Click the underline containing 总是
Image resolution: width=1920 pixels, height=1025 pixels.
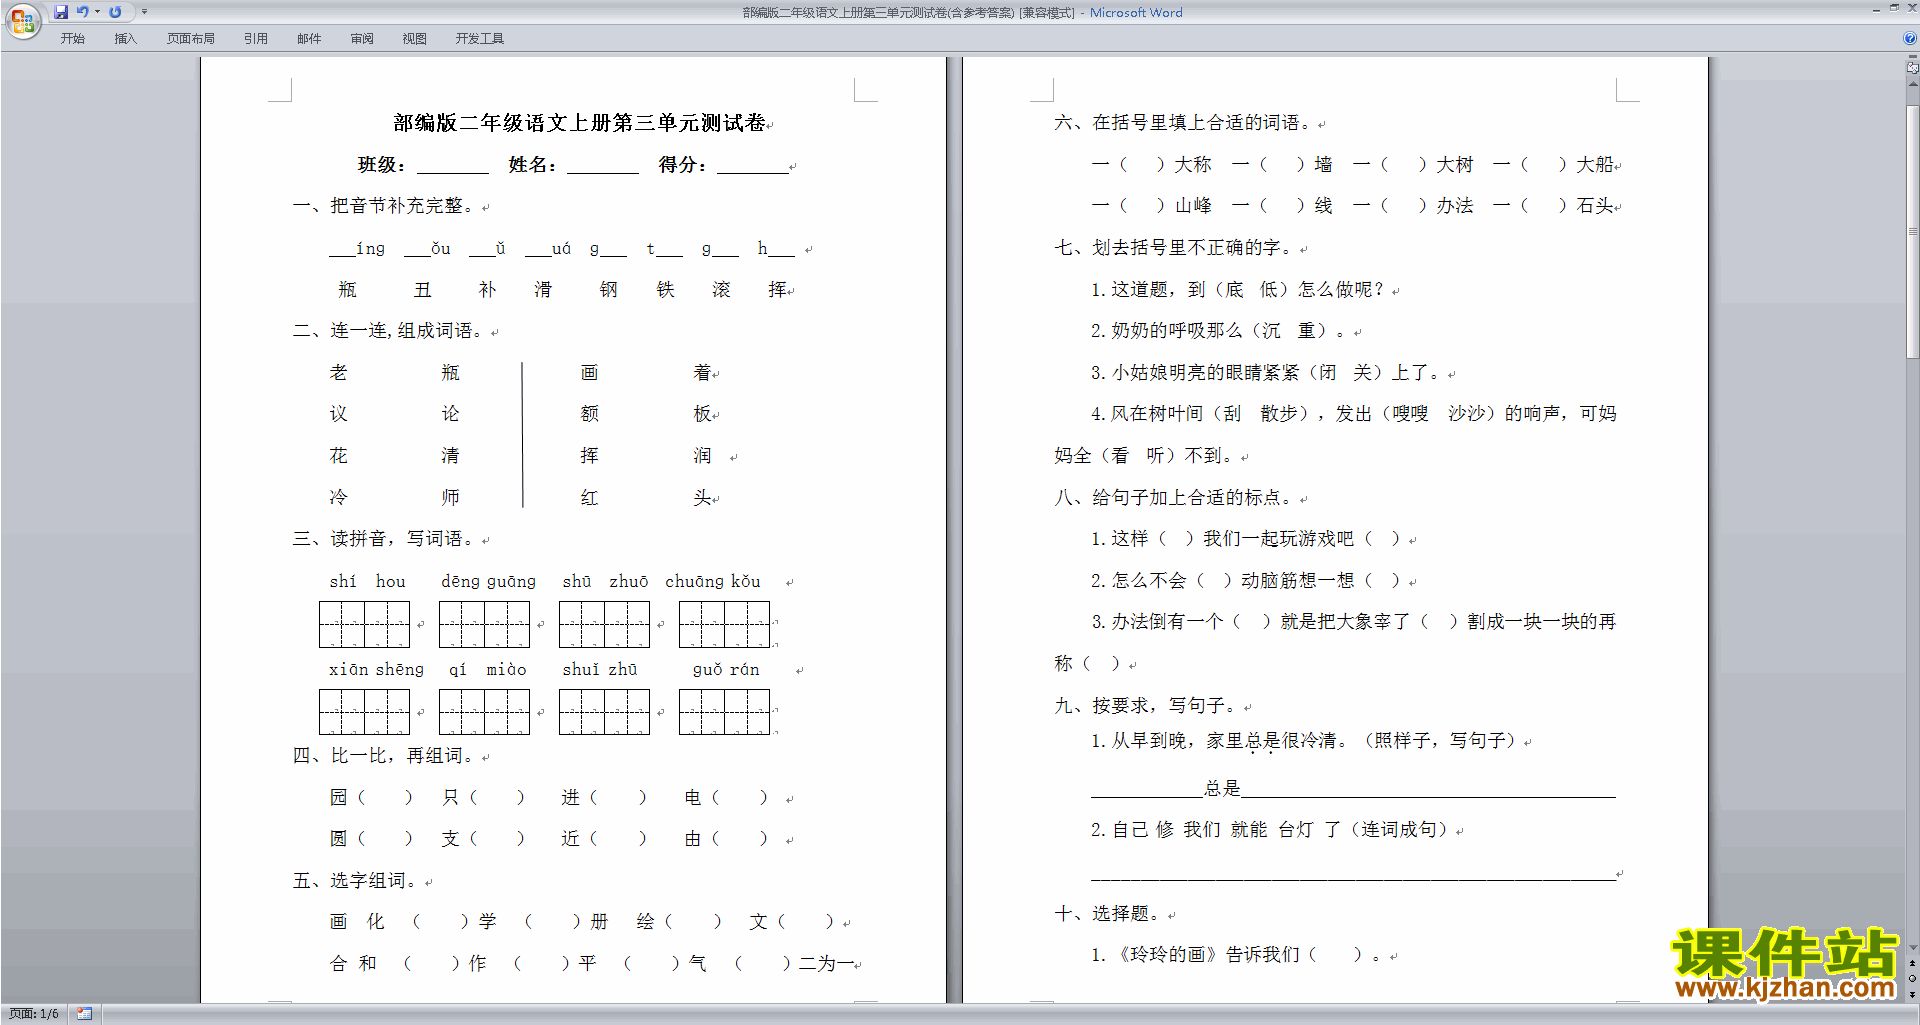(1353, 789)
